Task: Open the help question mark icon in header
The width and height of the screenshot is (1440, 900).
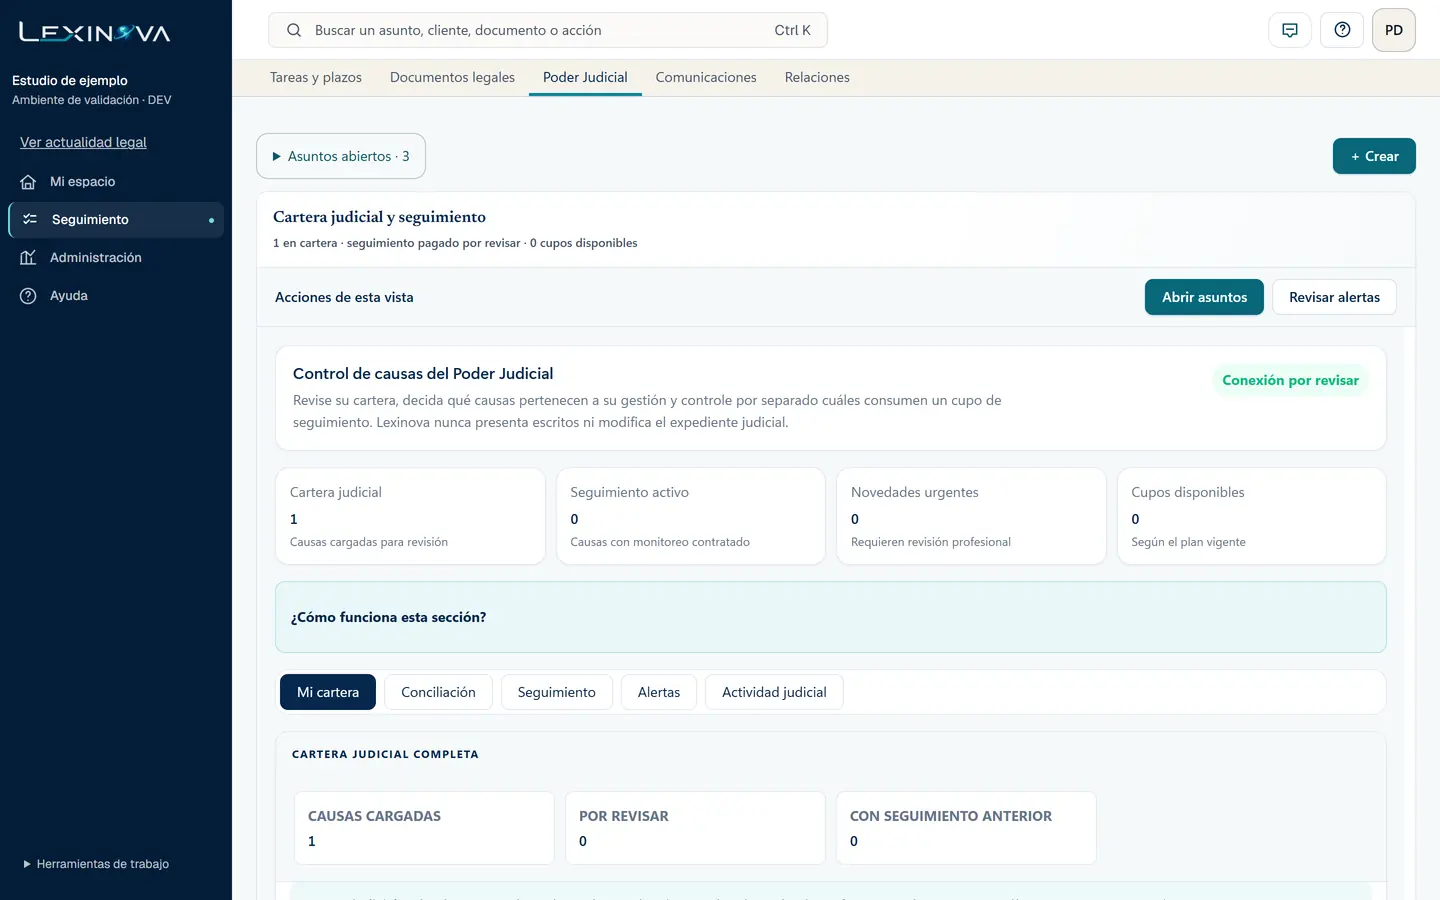Action: [1342, 30]
